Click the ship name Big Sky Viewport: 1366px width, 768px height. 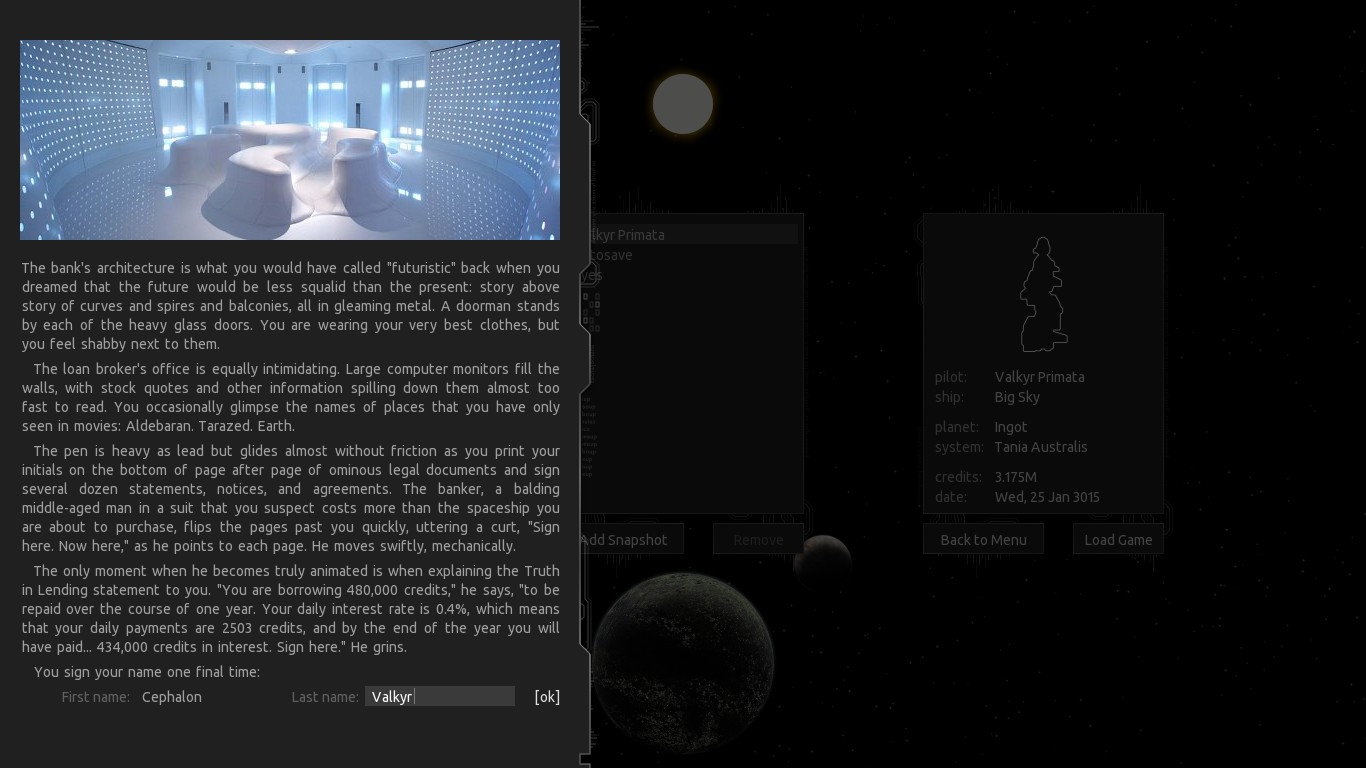pos(1017,397)
